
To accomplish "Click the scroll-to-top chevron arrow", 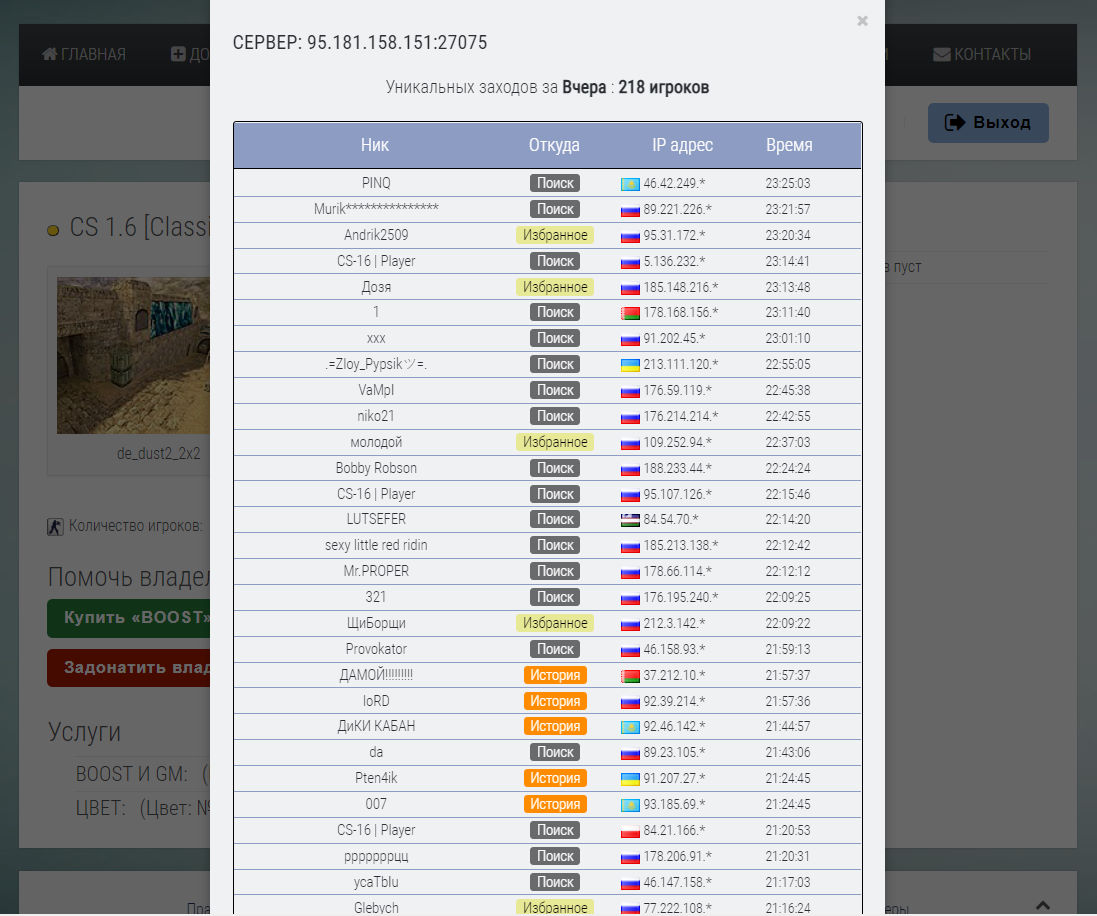I will tap(1042, 905).
